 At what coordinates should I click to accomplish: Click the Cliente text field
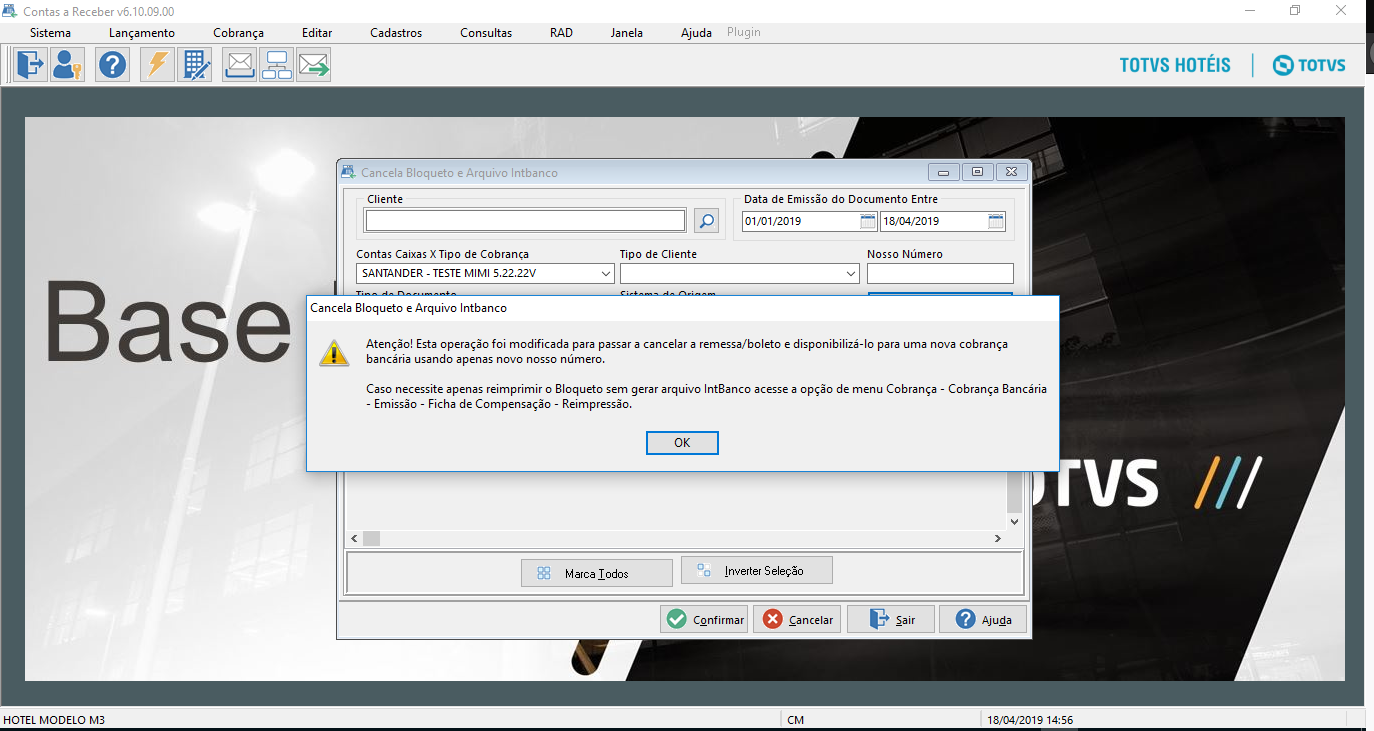(525, 221)
